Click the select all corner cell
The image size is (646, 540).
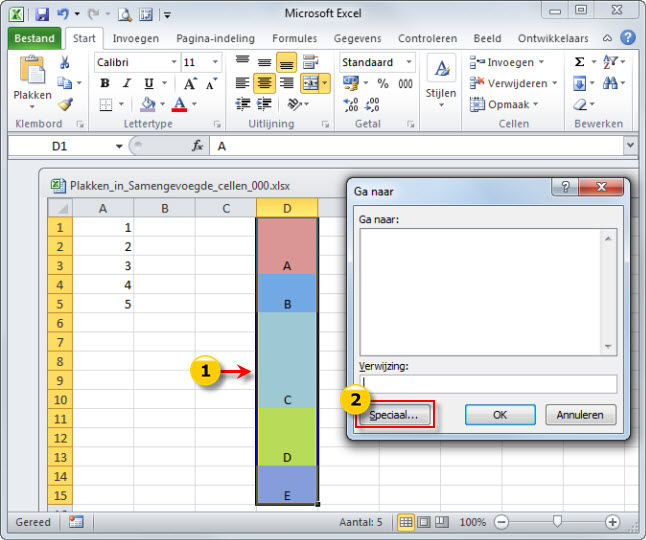[61, 208]
